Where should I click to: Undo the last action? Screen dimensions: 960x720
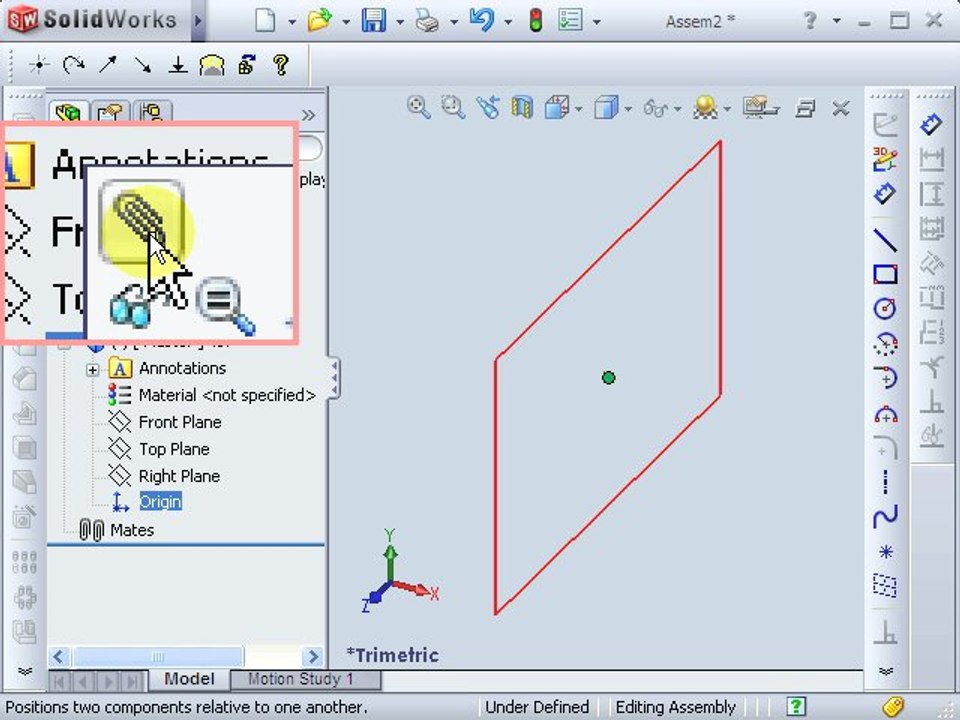[x=482, y=20]
